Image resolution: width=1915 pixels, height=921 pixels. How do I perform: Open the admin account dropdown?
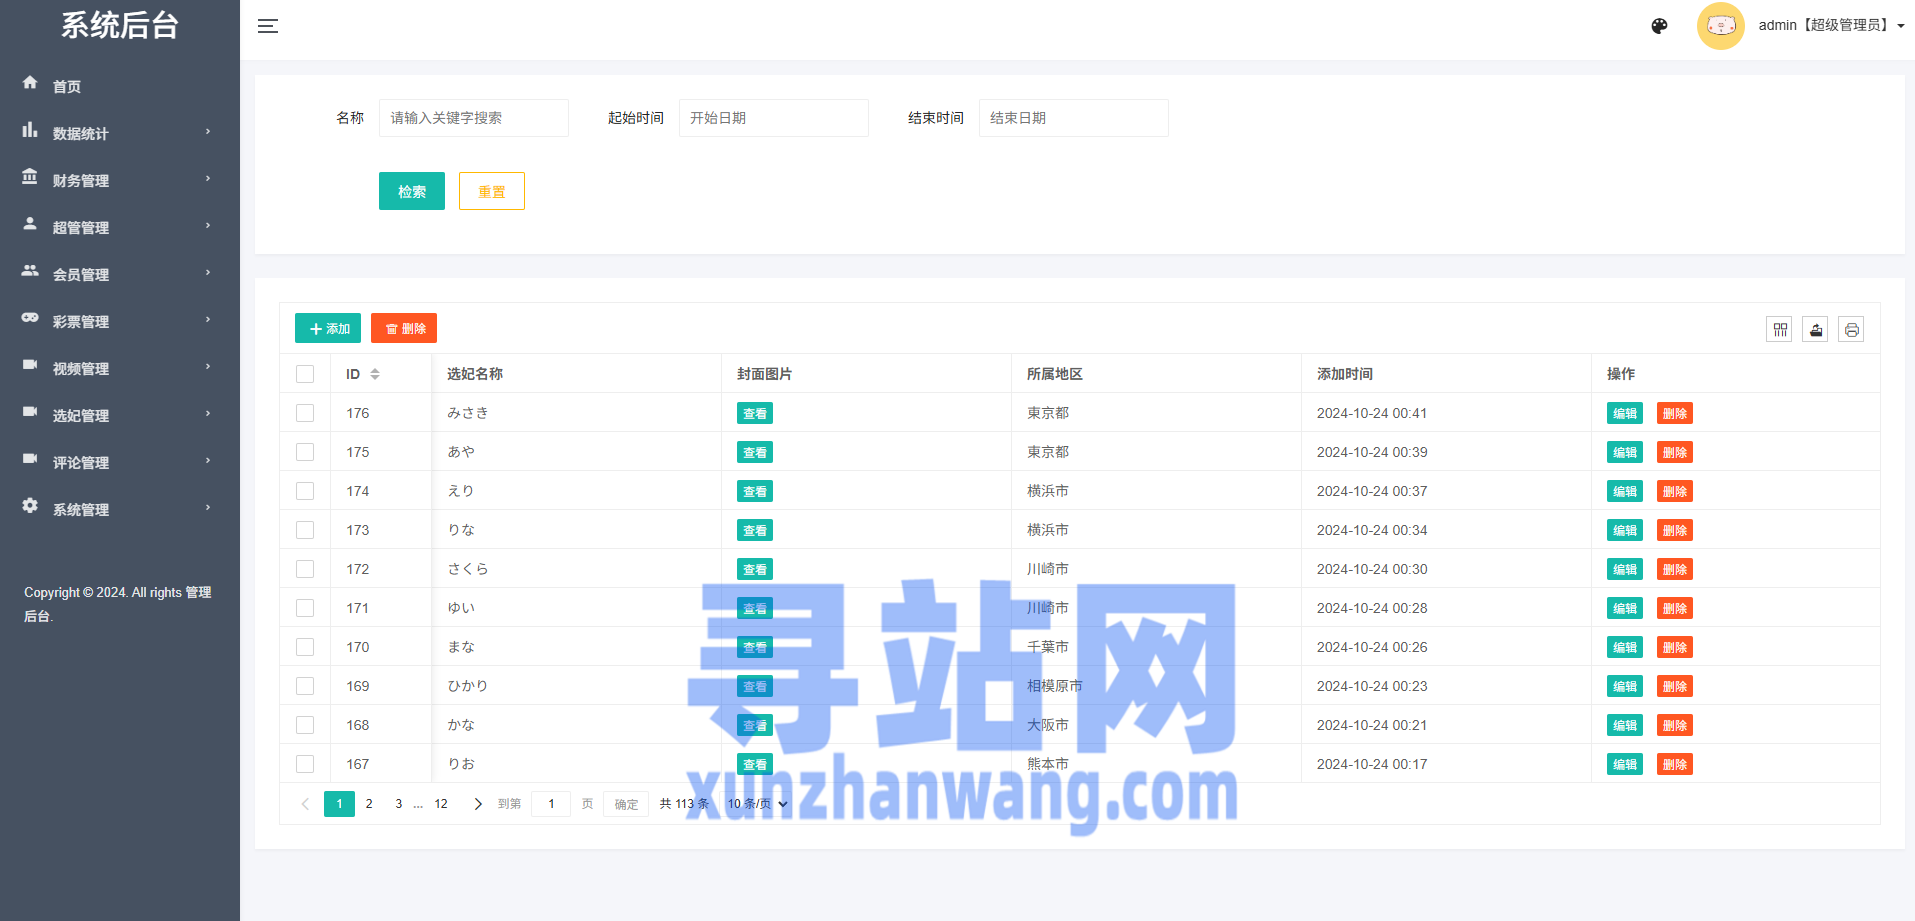coord(1830,26)
